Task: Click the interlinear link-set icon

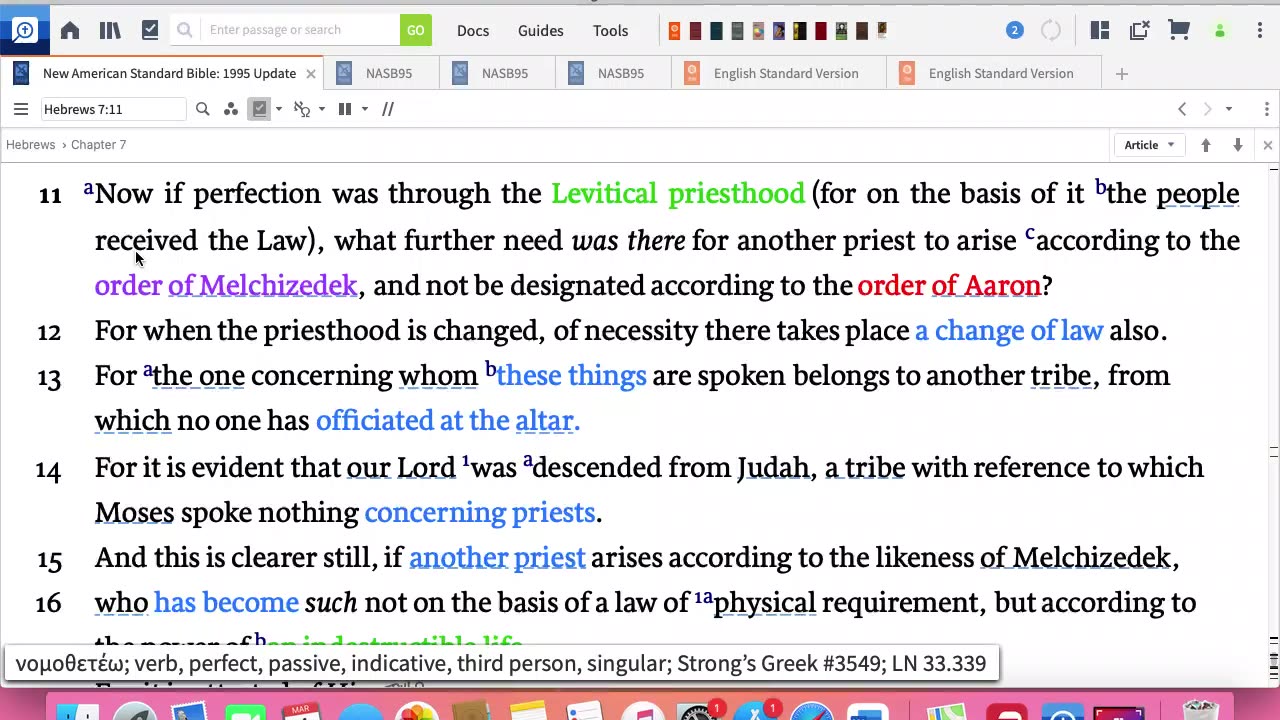Action: (303, 109)
